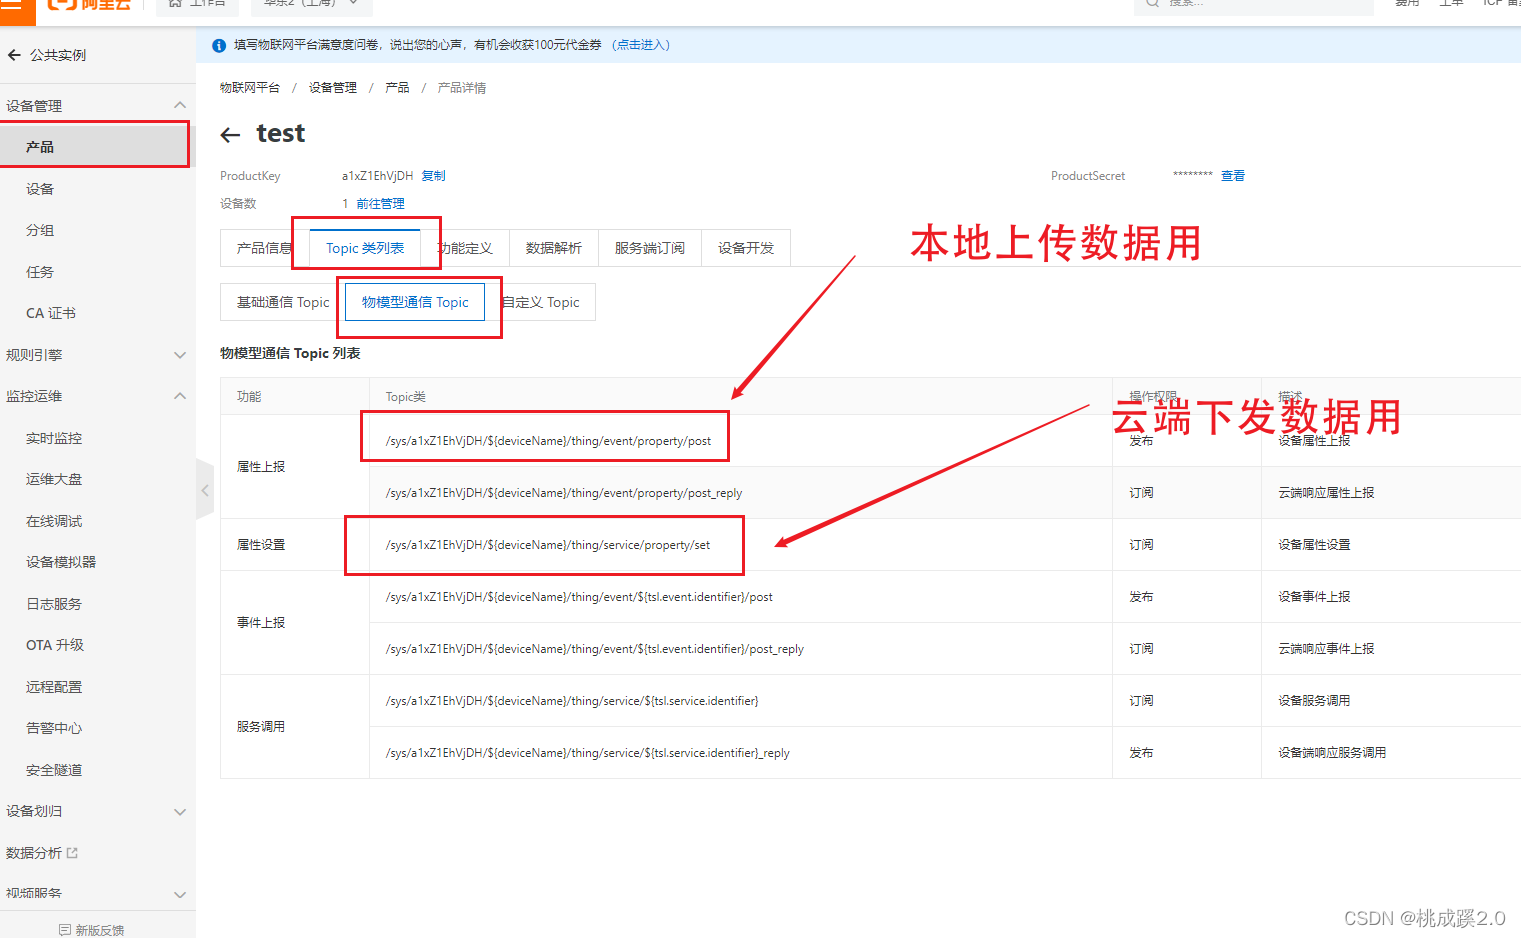Go to 分组 in the sidebar
1521x938 pixels.
[40, 230]
